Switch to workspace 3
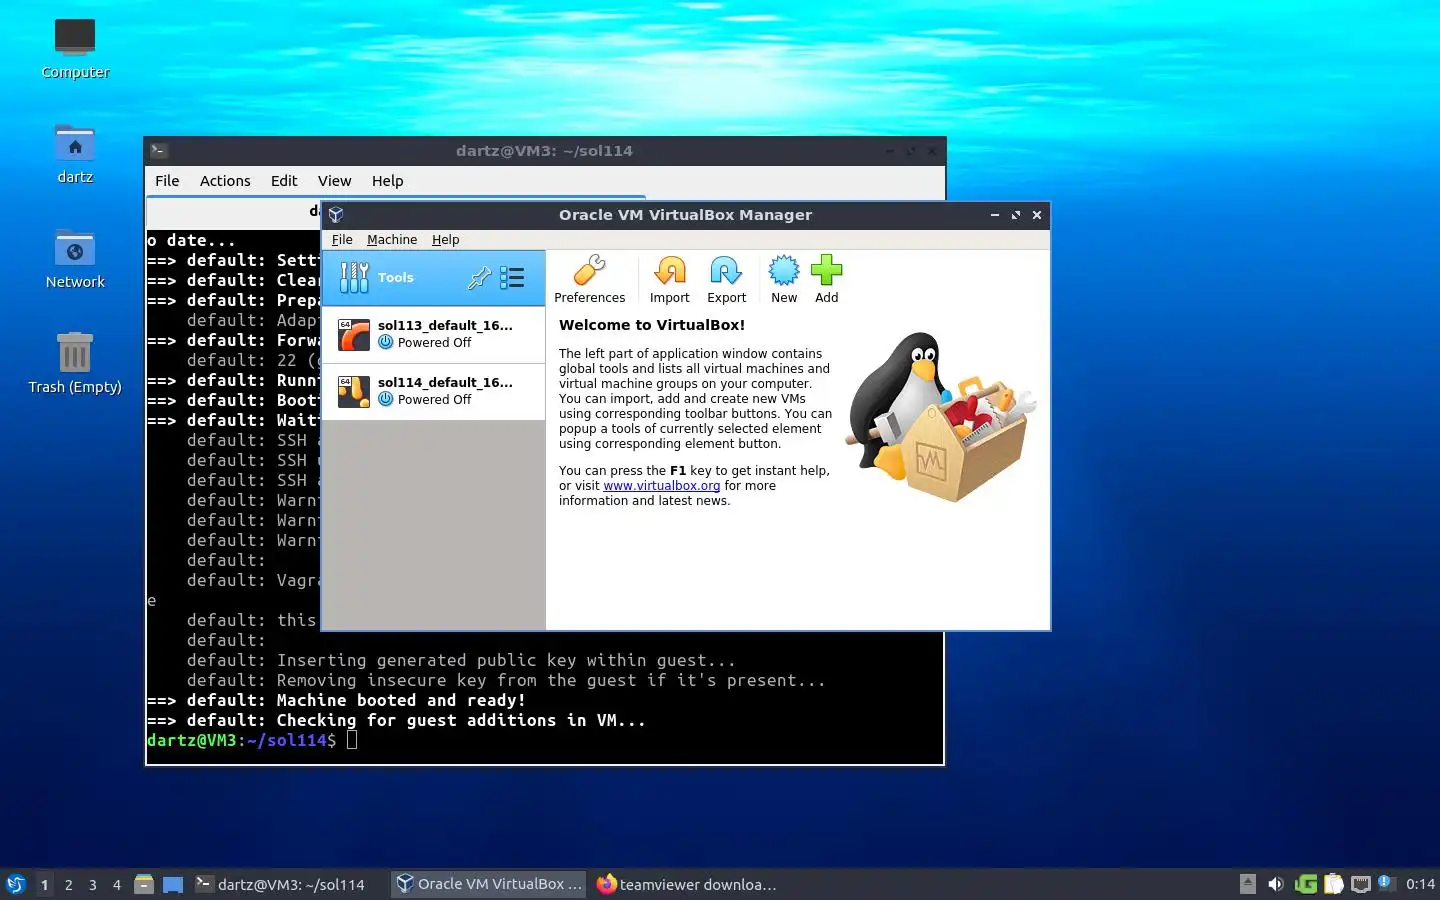The width and height of the screenshot is (1440, 900). click(92, 884)
